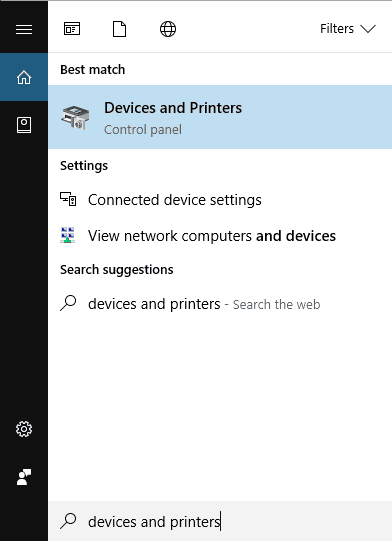
Task: Select the Home icon in sidebar
Action: point(24,77)
